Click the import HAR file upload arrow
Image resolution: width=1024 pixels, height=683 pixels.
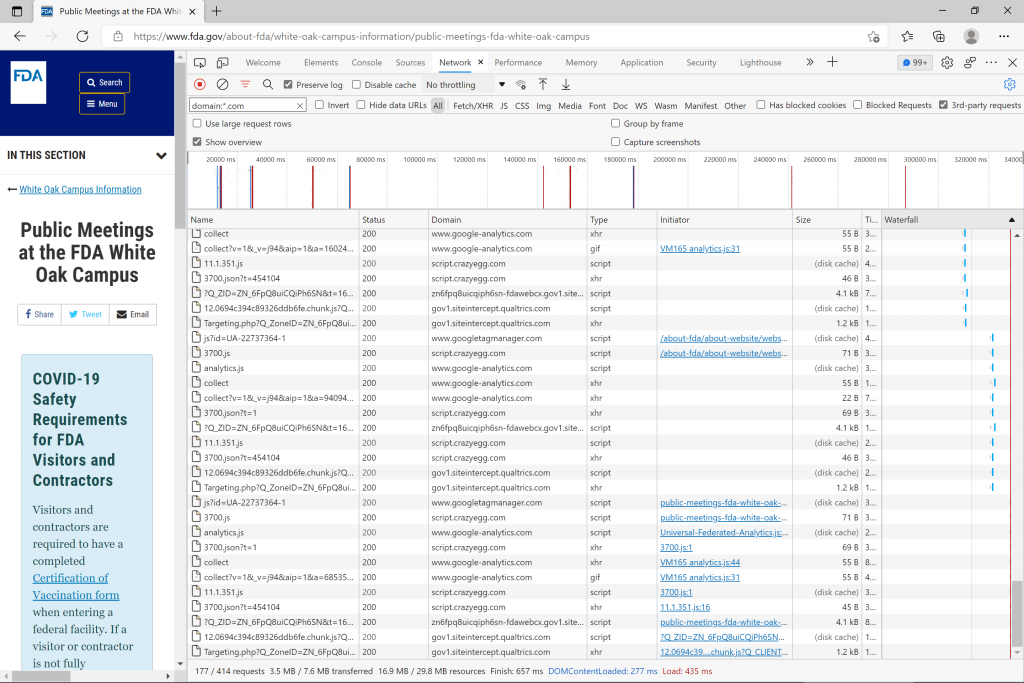(543, 85)
